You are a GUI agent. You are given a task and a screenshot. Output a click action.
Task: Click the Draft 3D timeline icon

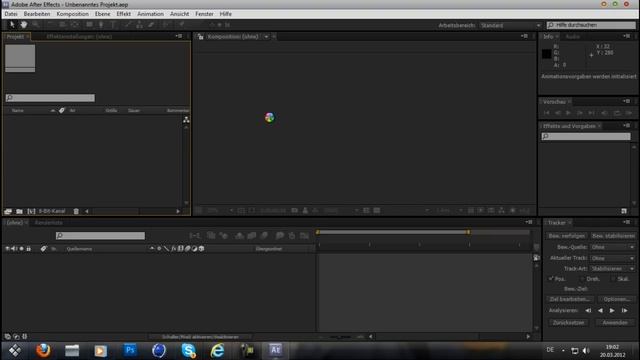click(223, 236)
